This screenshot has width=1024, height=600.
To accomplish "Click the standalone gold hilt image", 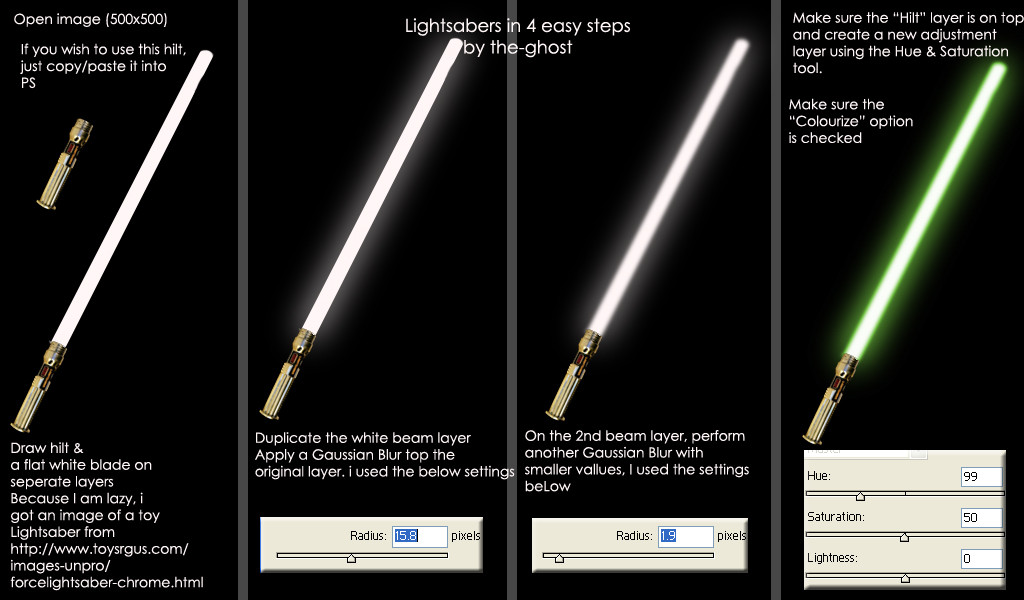I will 65,164.
